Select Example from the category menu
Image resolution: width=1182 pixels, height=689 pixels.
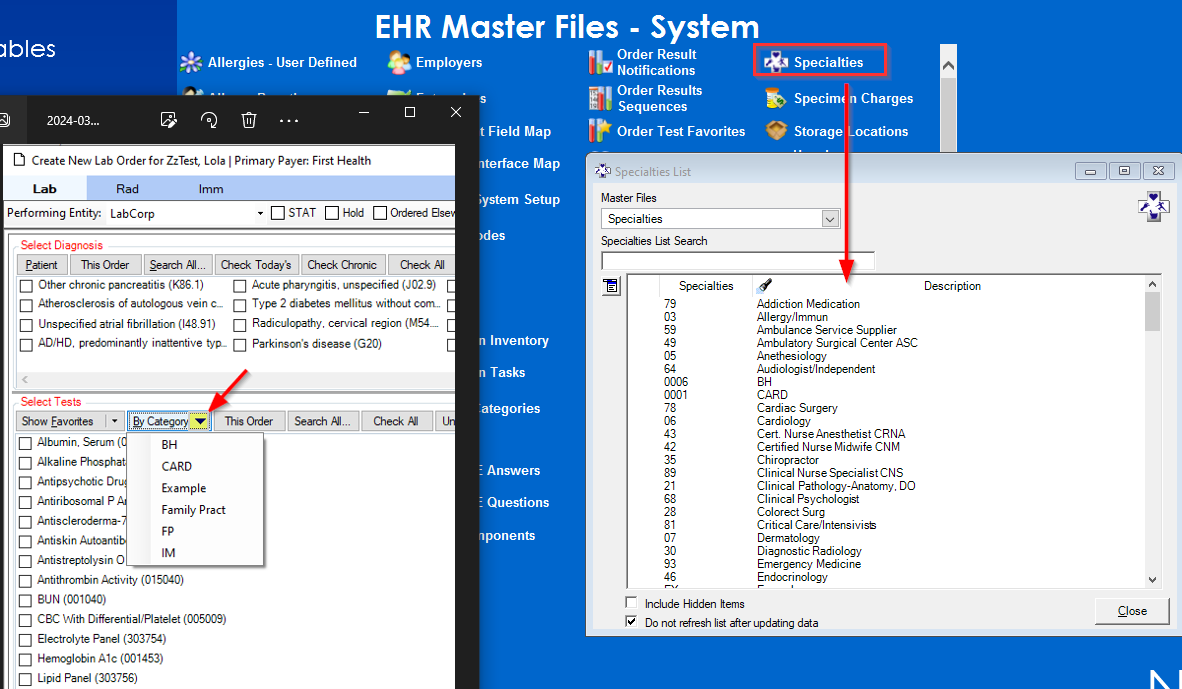click(183, 488)
